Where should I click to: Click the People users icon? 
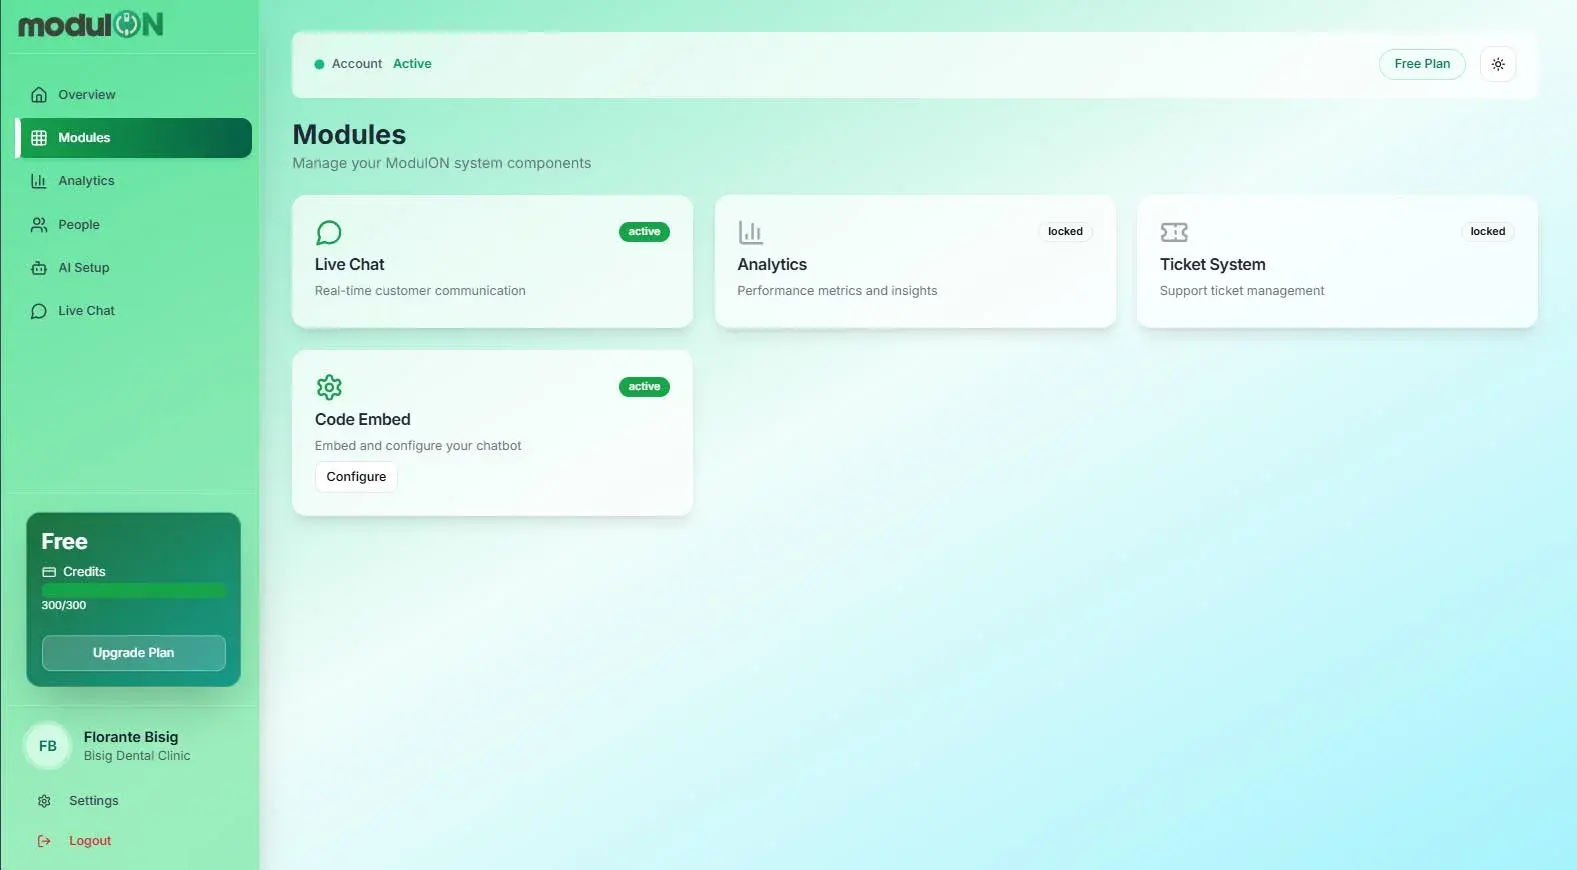pyautogui.click(x=39, y=225)
